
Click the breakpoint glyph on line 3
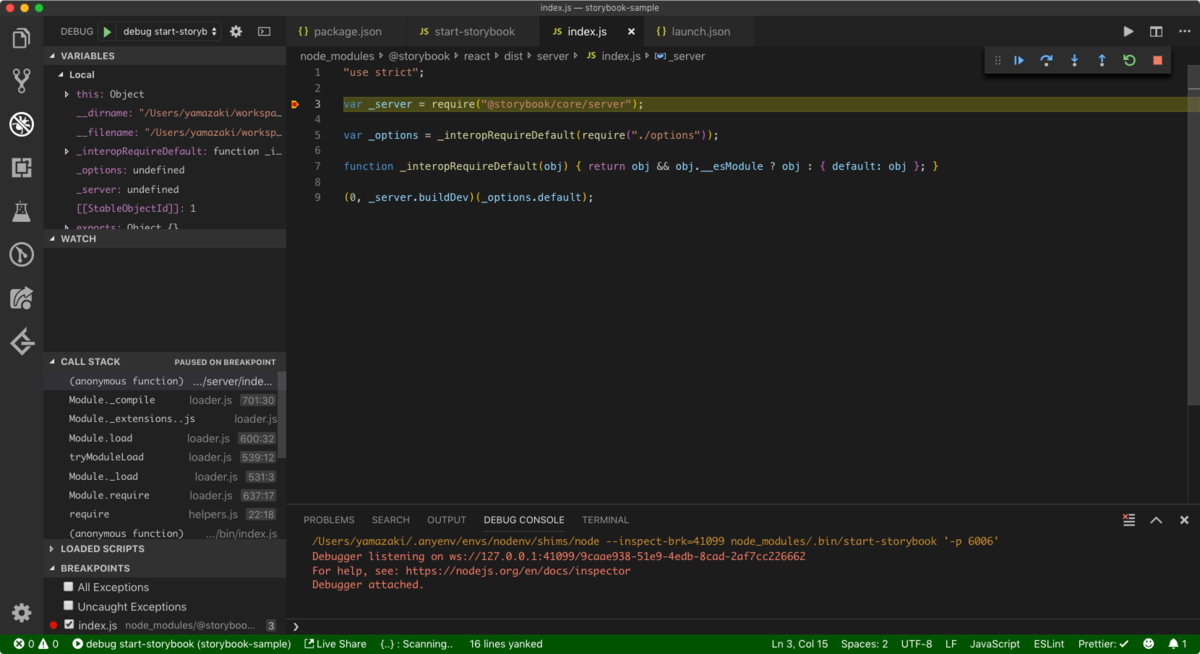click(295, 104)
